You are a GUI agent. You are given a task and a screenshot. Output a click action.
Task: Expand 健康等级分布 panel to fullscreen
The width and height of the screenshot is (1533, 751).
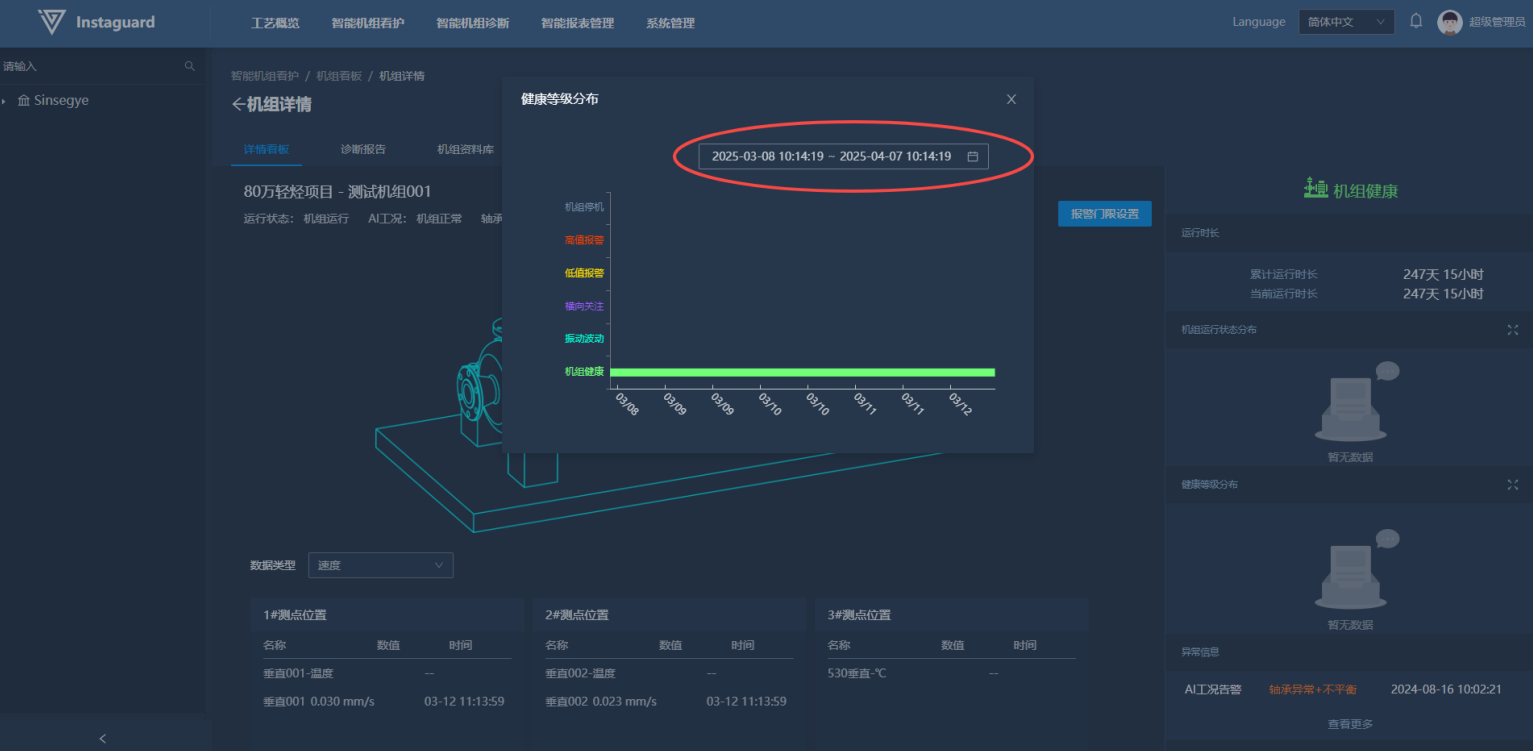1512,484
